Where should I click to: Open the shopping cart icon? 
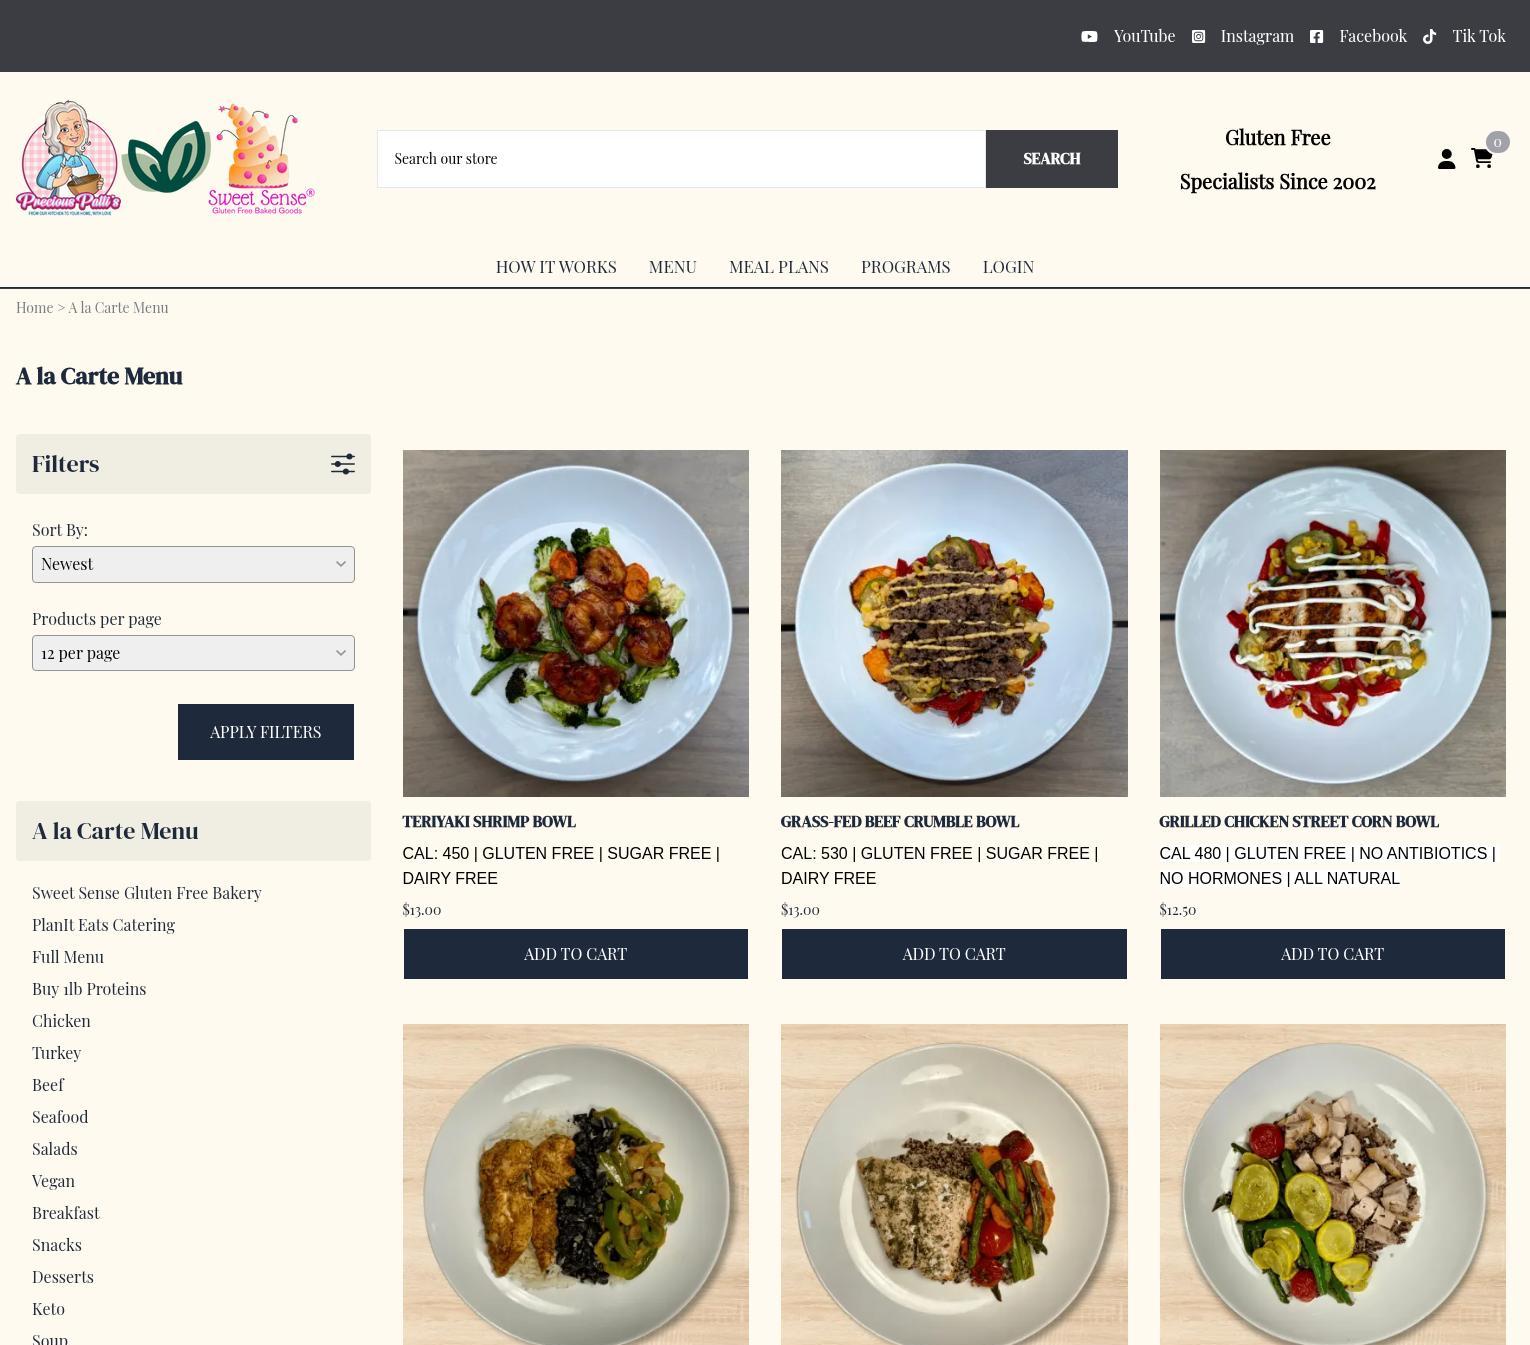(x=1482, y=158)
